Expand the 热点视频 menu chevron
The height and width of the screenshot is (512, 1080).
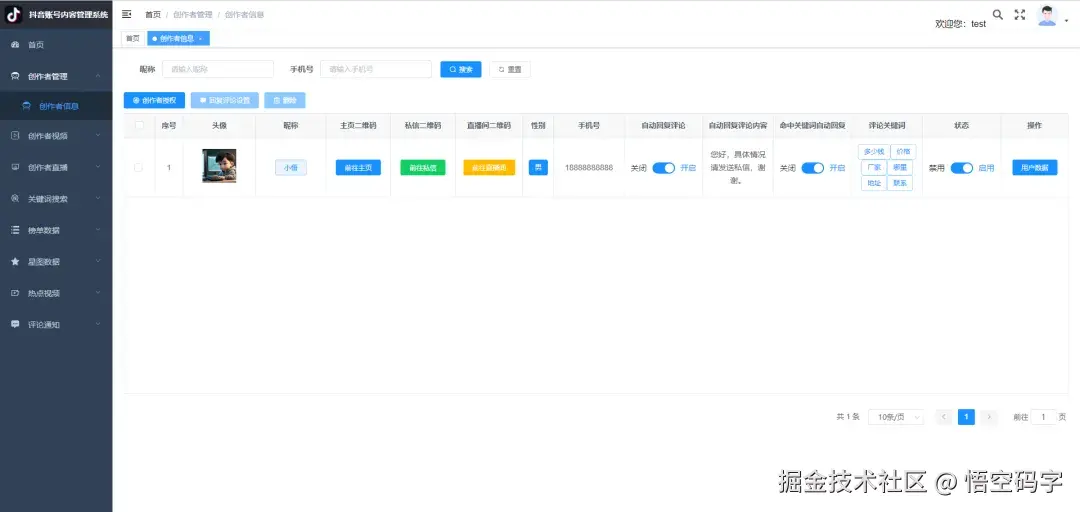[x=98, y=293]
